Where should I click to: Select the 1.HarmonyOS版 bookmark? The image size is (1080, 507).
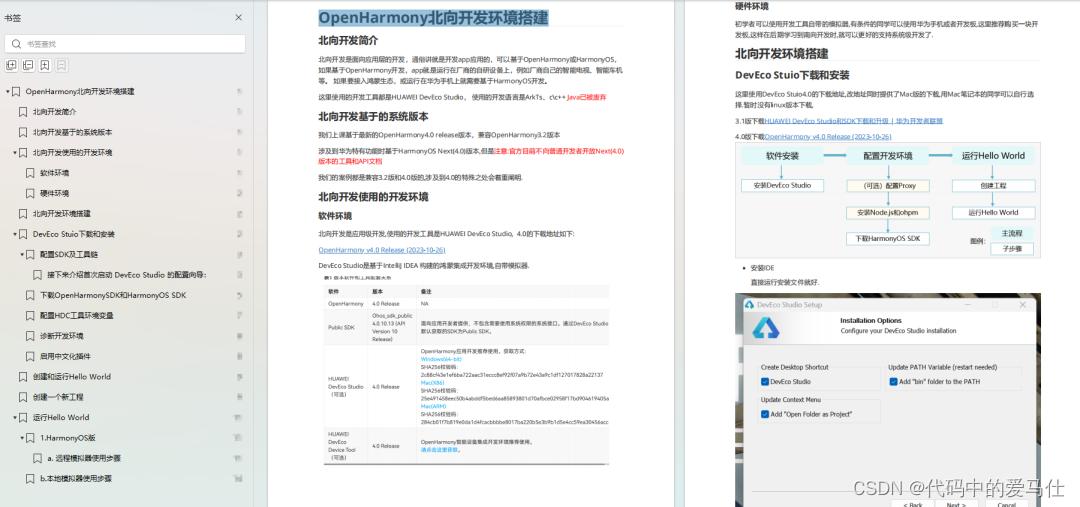pos(68,437)
